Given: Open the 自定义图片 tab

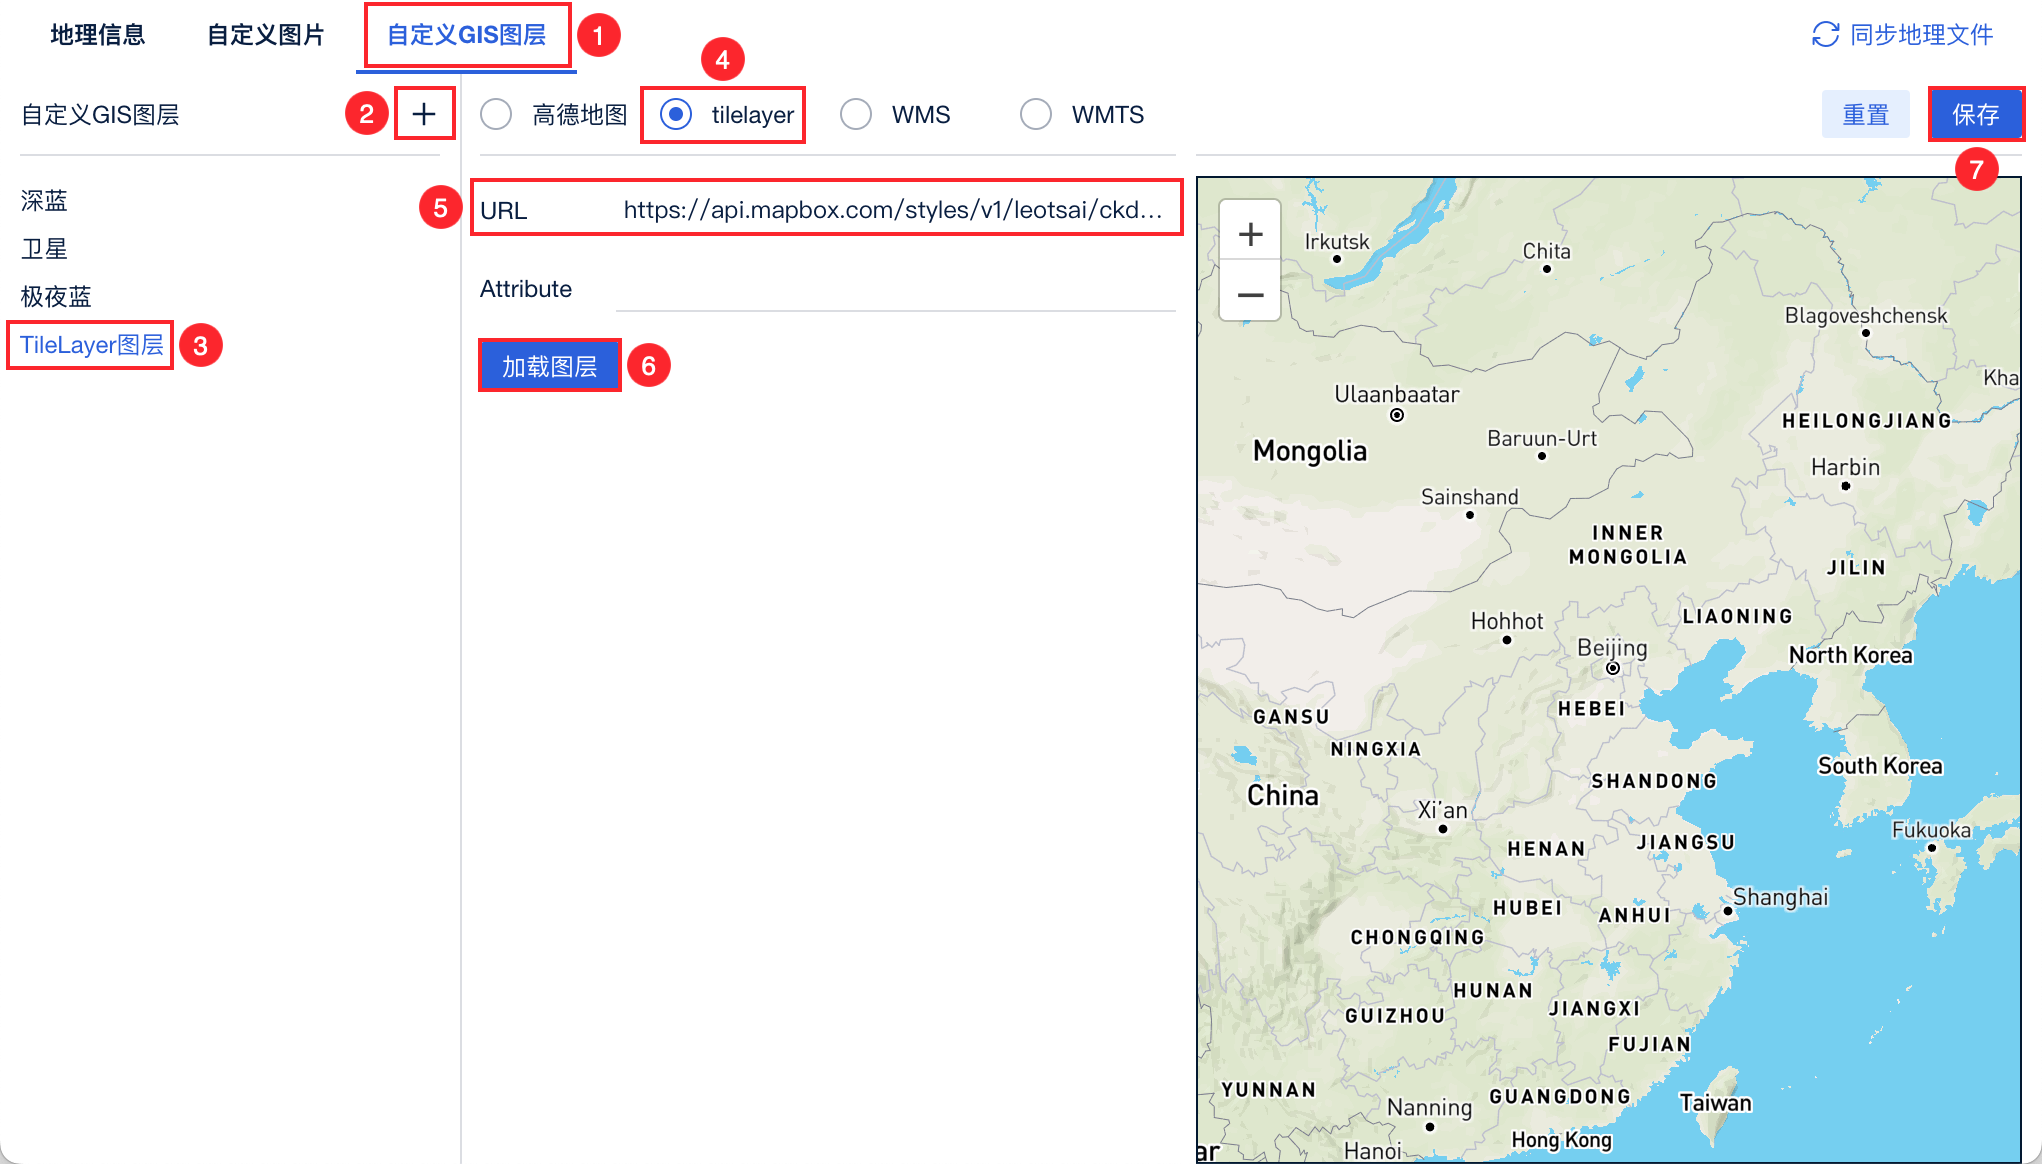Looking at the screenshot, I should click(x=266, y=34).
